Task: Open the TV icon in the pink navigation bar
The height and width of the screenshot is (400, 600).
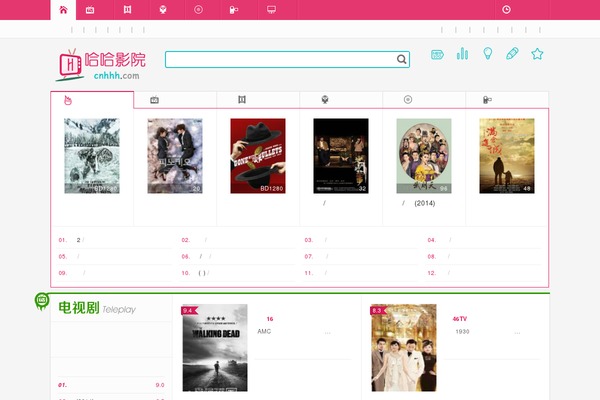Action: [x=90, y=10]
